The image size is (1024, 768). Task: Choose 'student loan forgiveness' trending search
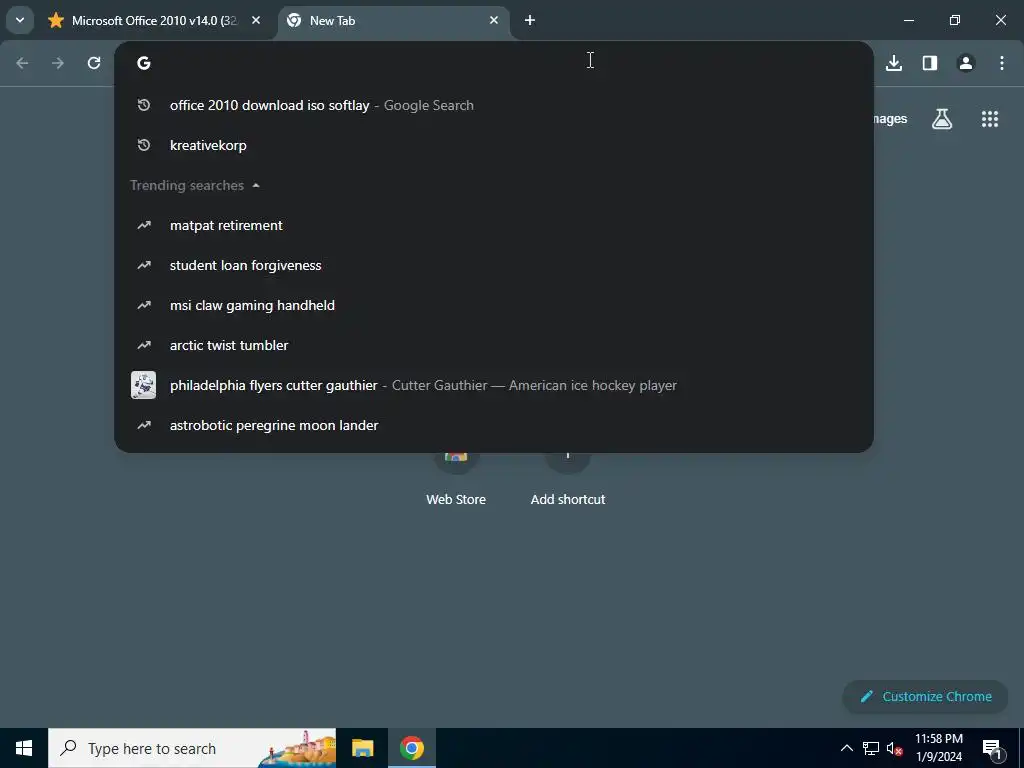click(494, 265)
